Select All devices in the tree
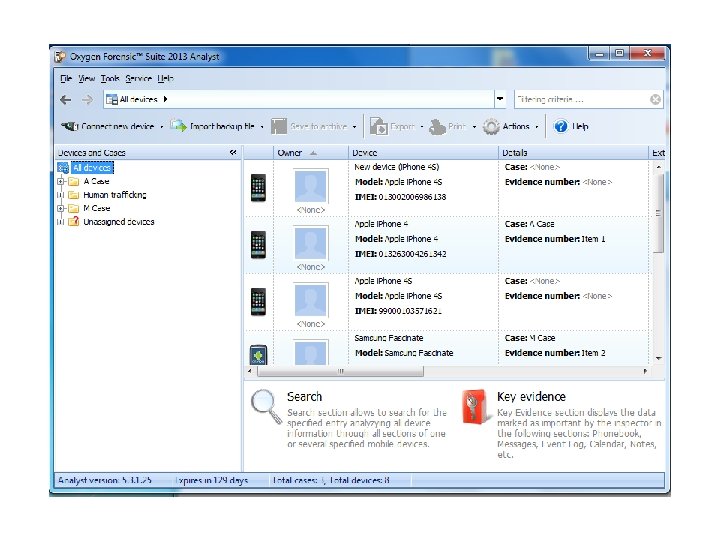This screenshot has height=540, width=720. [92, 168]
